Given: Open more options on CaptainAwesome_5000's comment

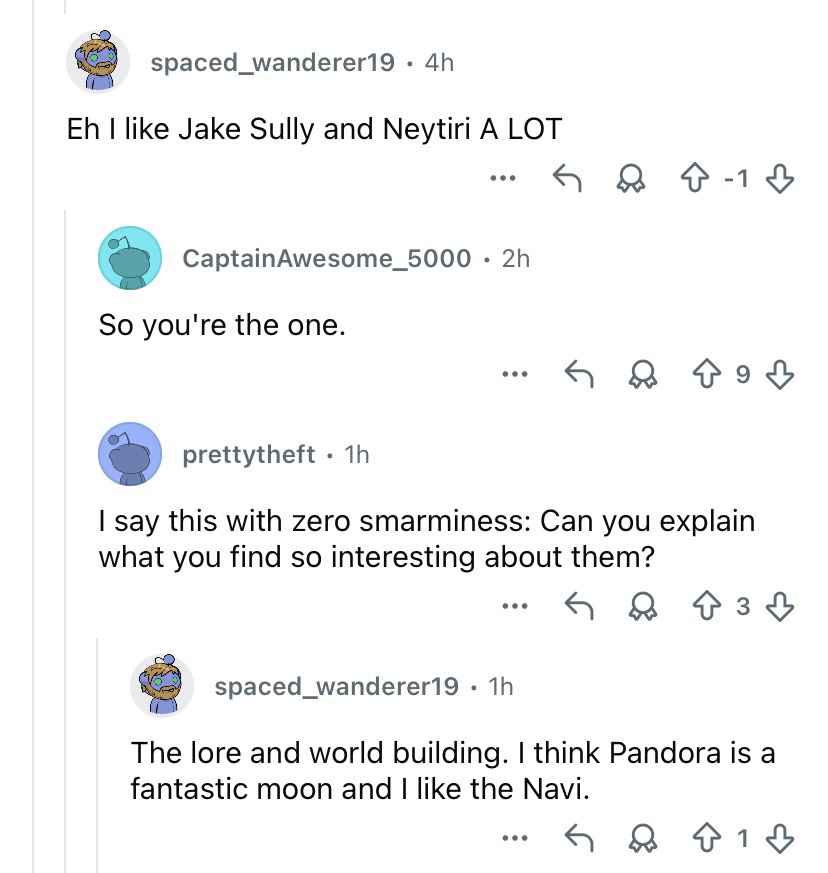Looking at the screenshot, I should [x=514, y=376].
